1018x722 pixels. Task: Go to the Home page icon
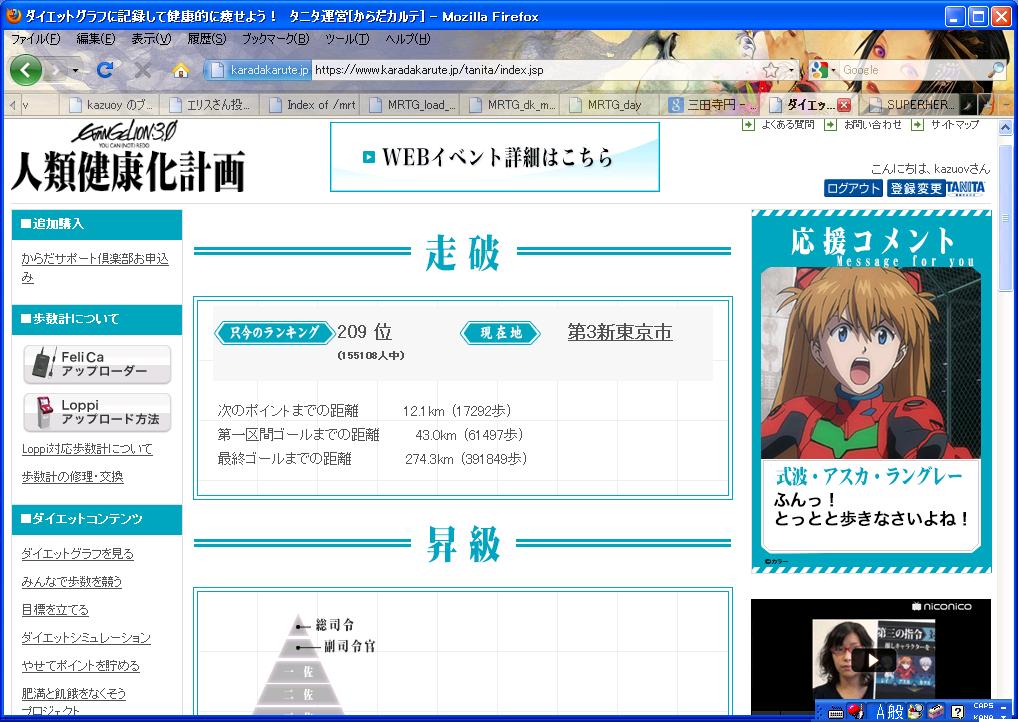[180, 70]
